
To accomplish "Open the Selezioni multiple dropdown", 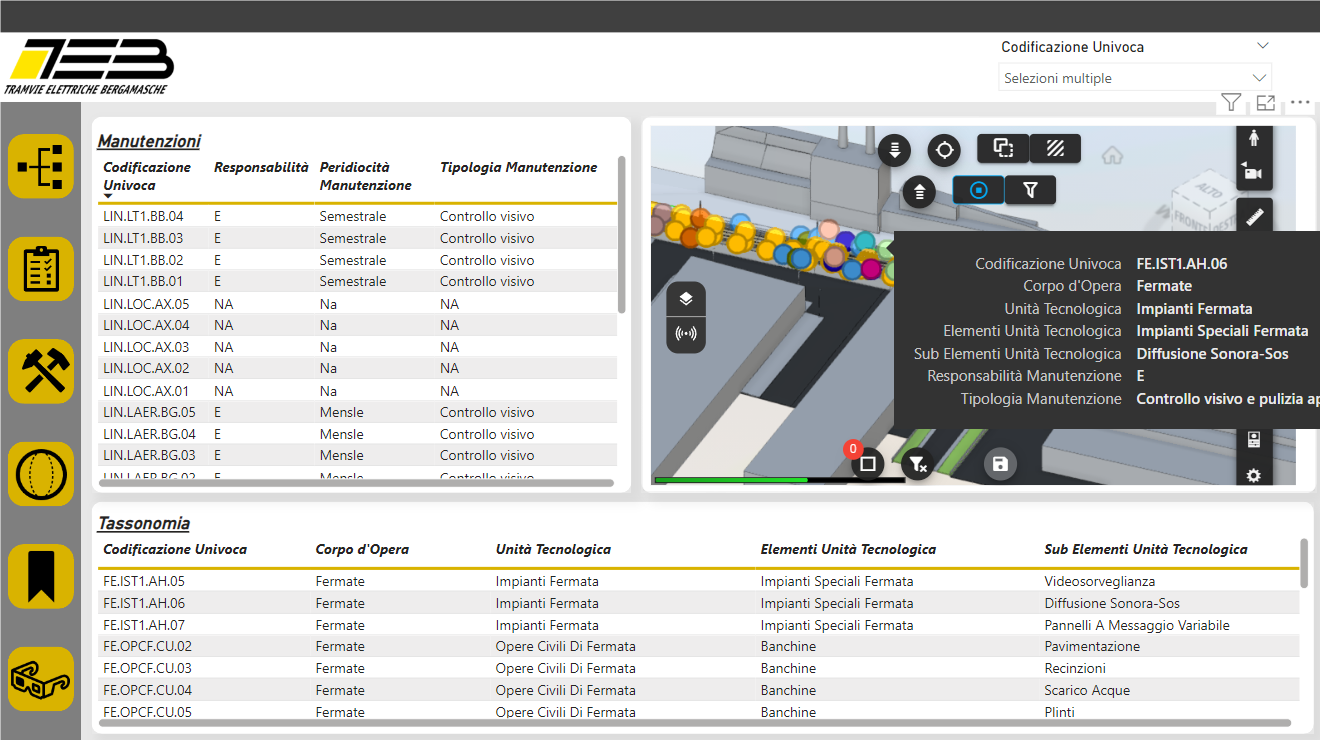I will [x=1135, y=78].
